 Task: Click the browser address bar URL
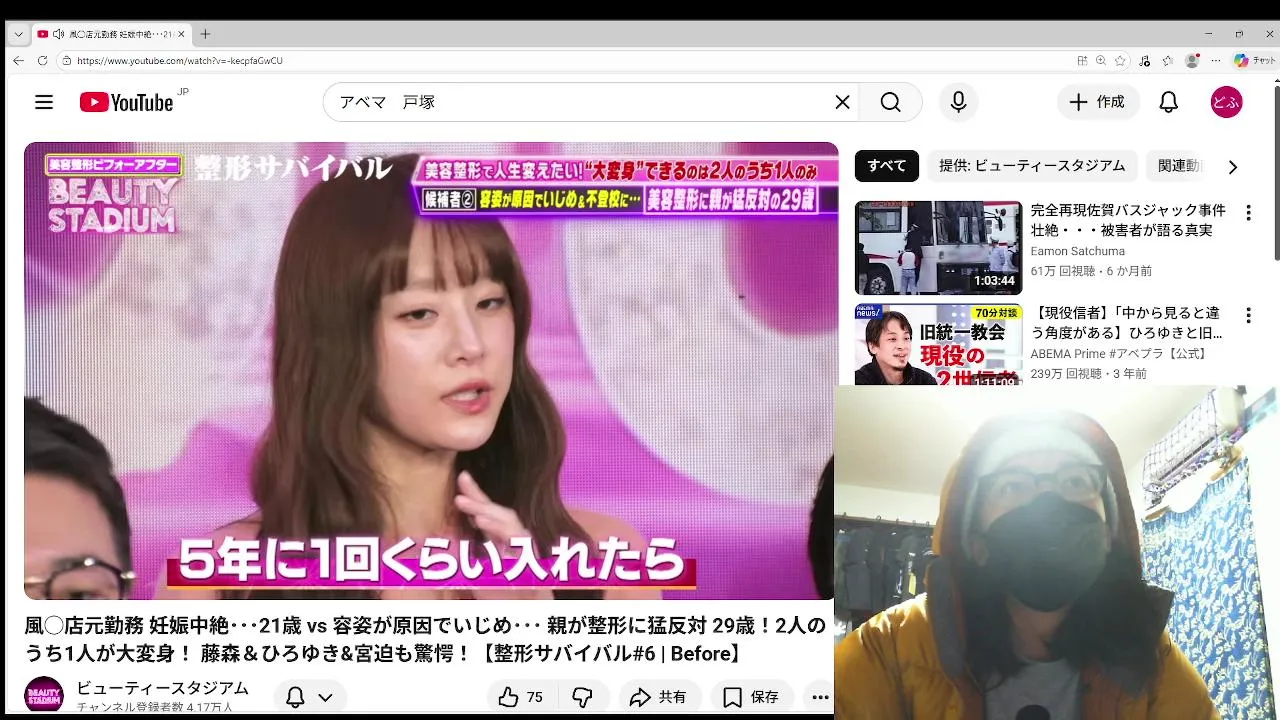[180, 61]
